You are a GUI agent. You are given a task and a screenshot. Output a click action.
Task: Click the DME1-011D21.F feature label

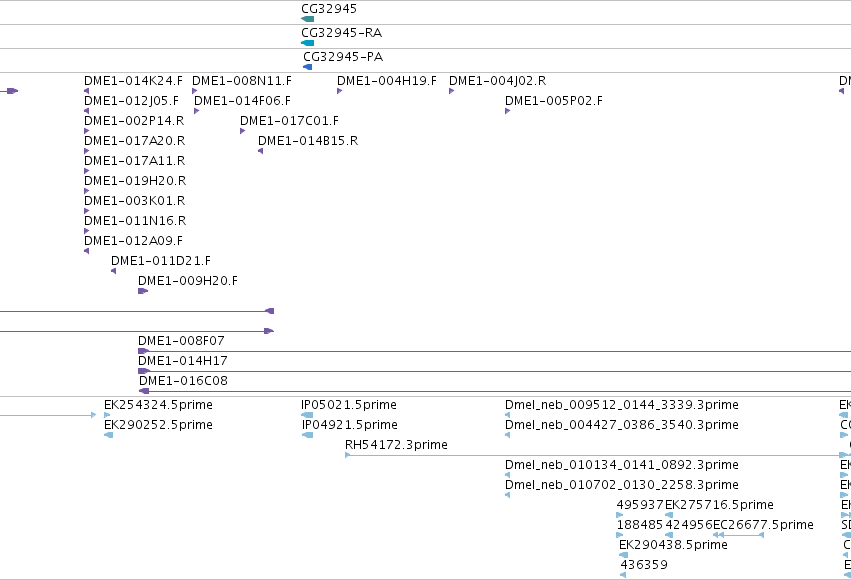pyautogui.click(x=161, y=261)
